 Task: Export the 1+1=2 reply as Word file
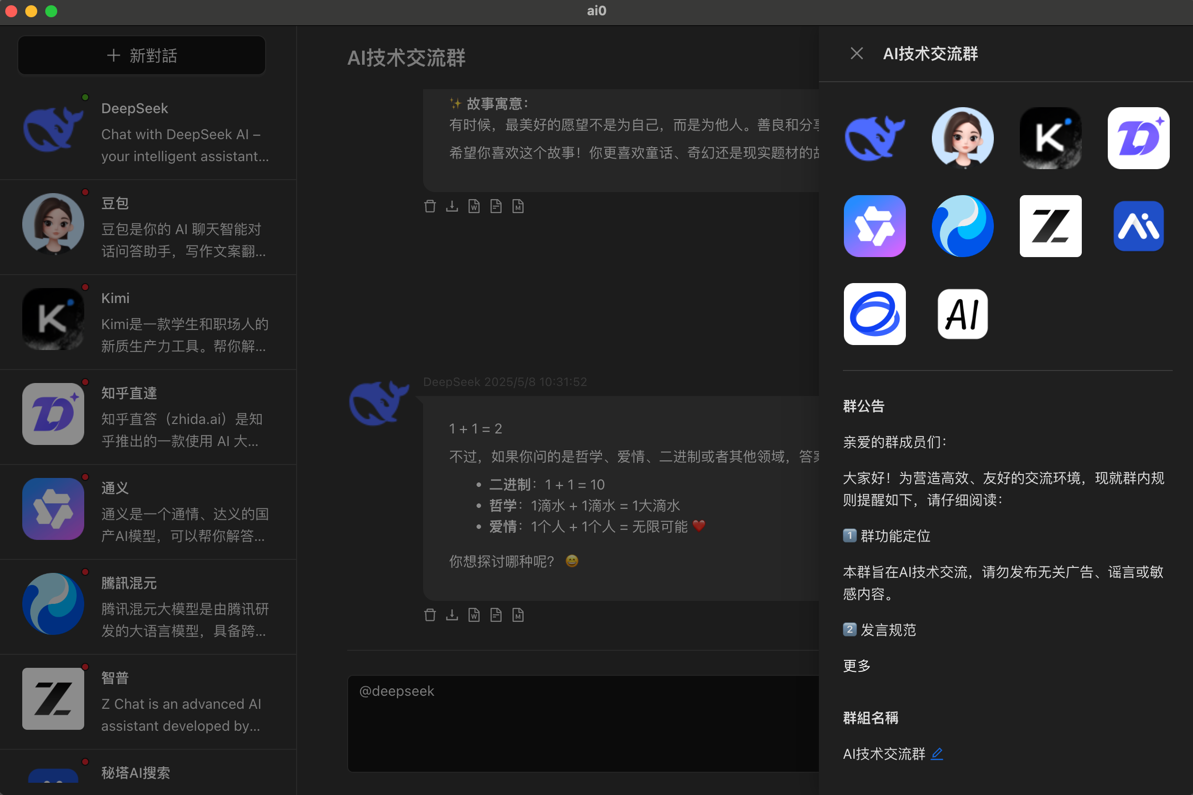[x=474, y=615]
